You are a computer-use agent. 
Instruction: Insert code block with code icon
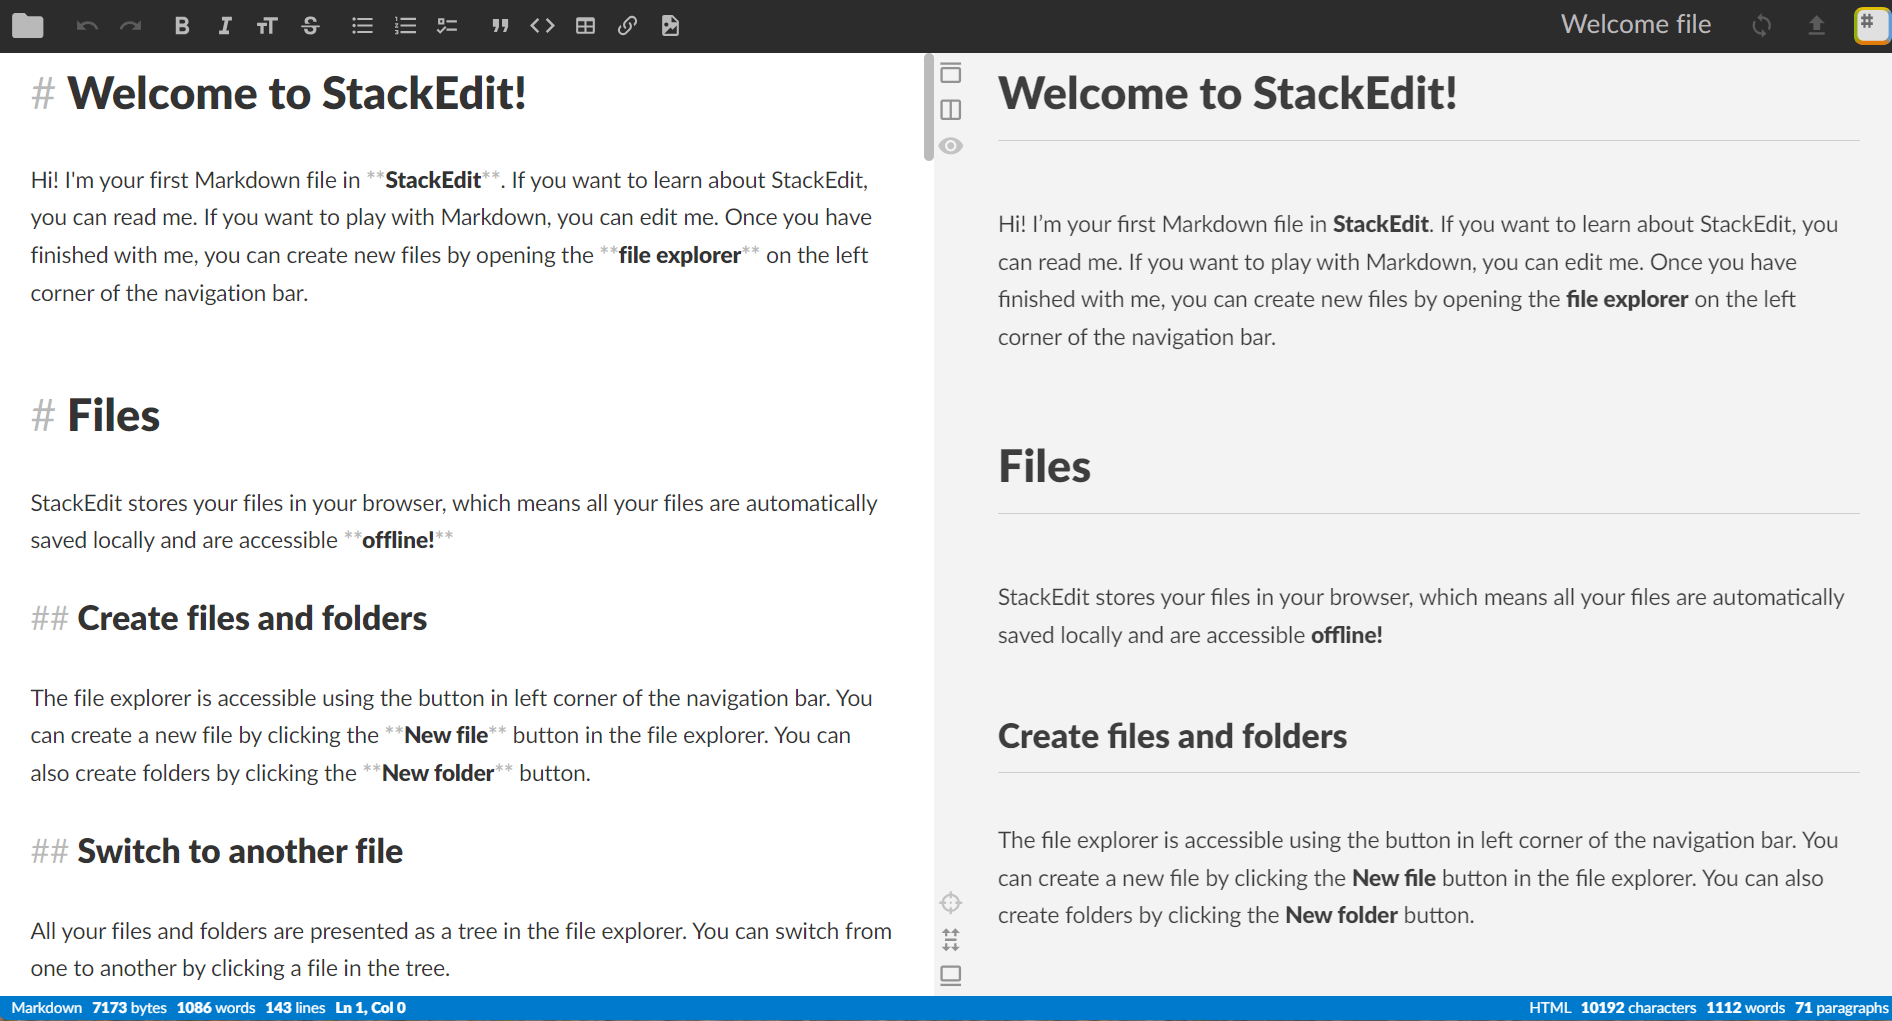pos(542,26)
